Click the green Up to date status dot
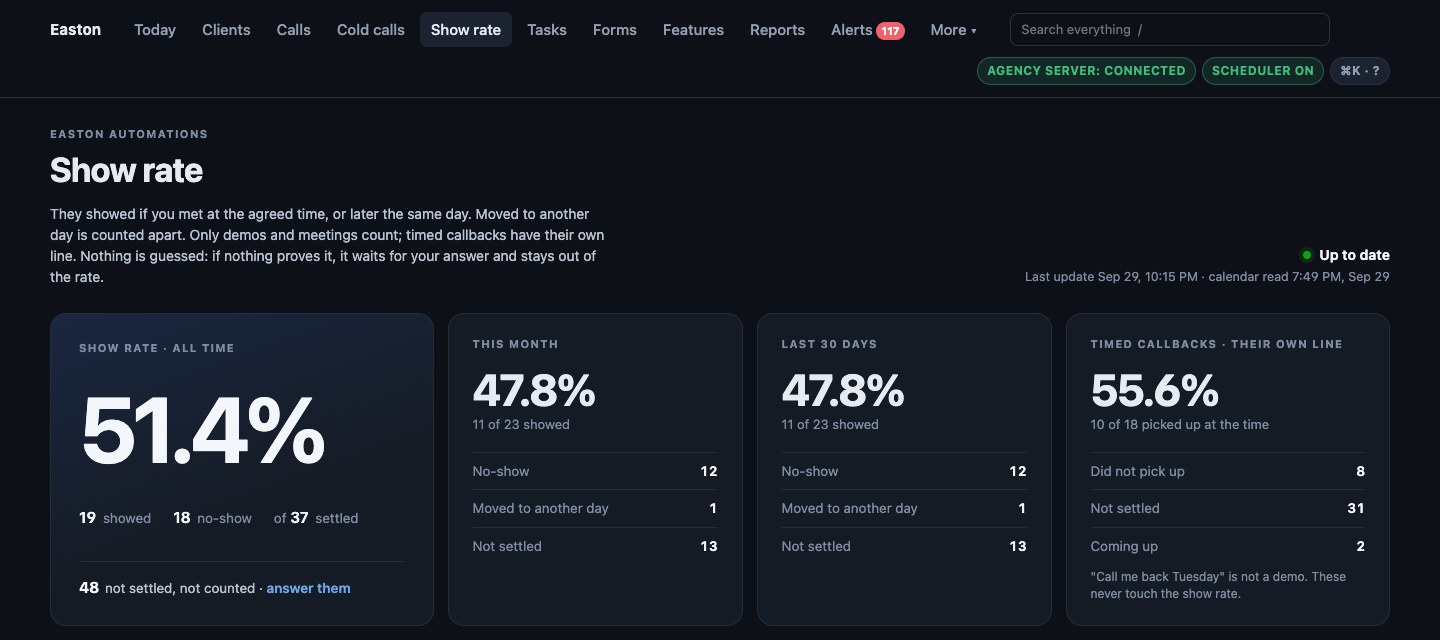 tap(1306, 255)
